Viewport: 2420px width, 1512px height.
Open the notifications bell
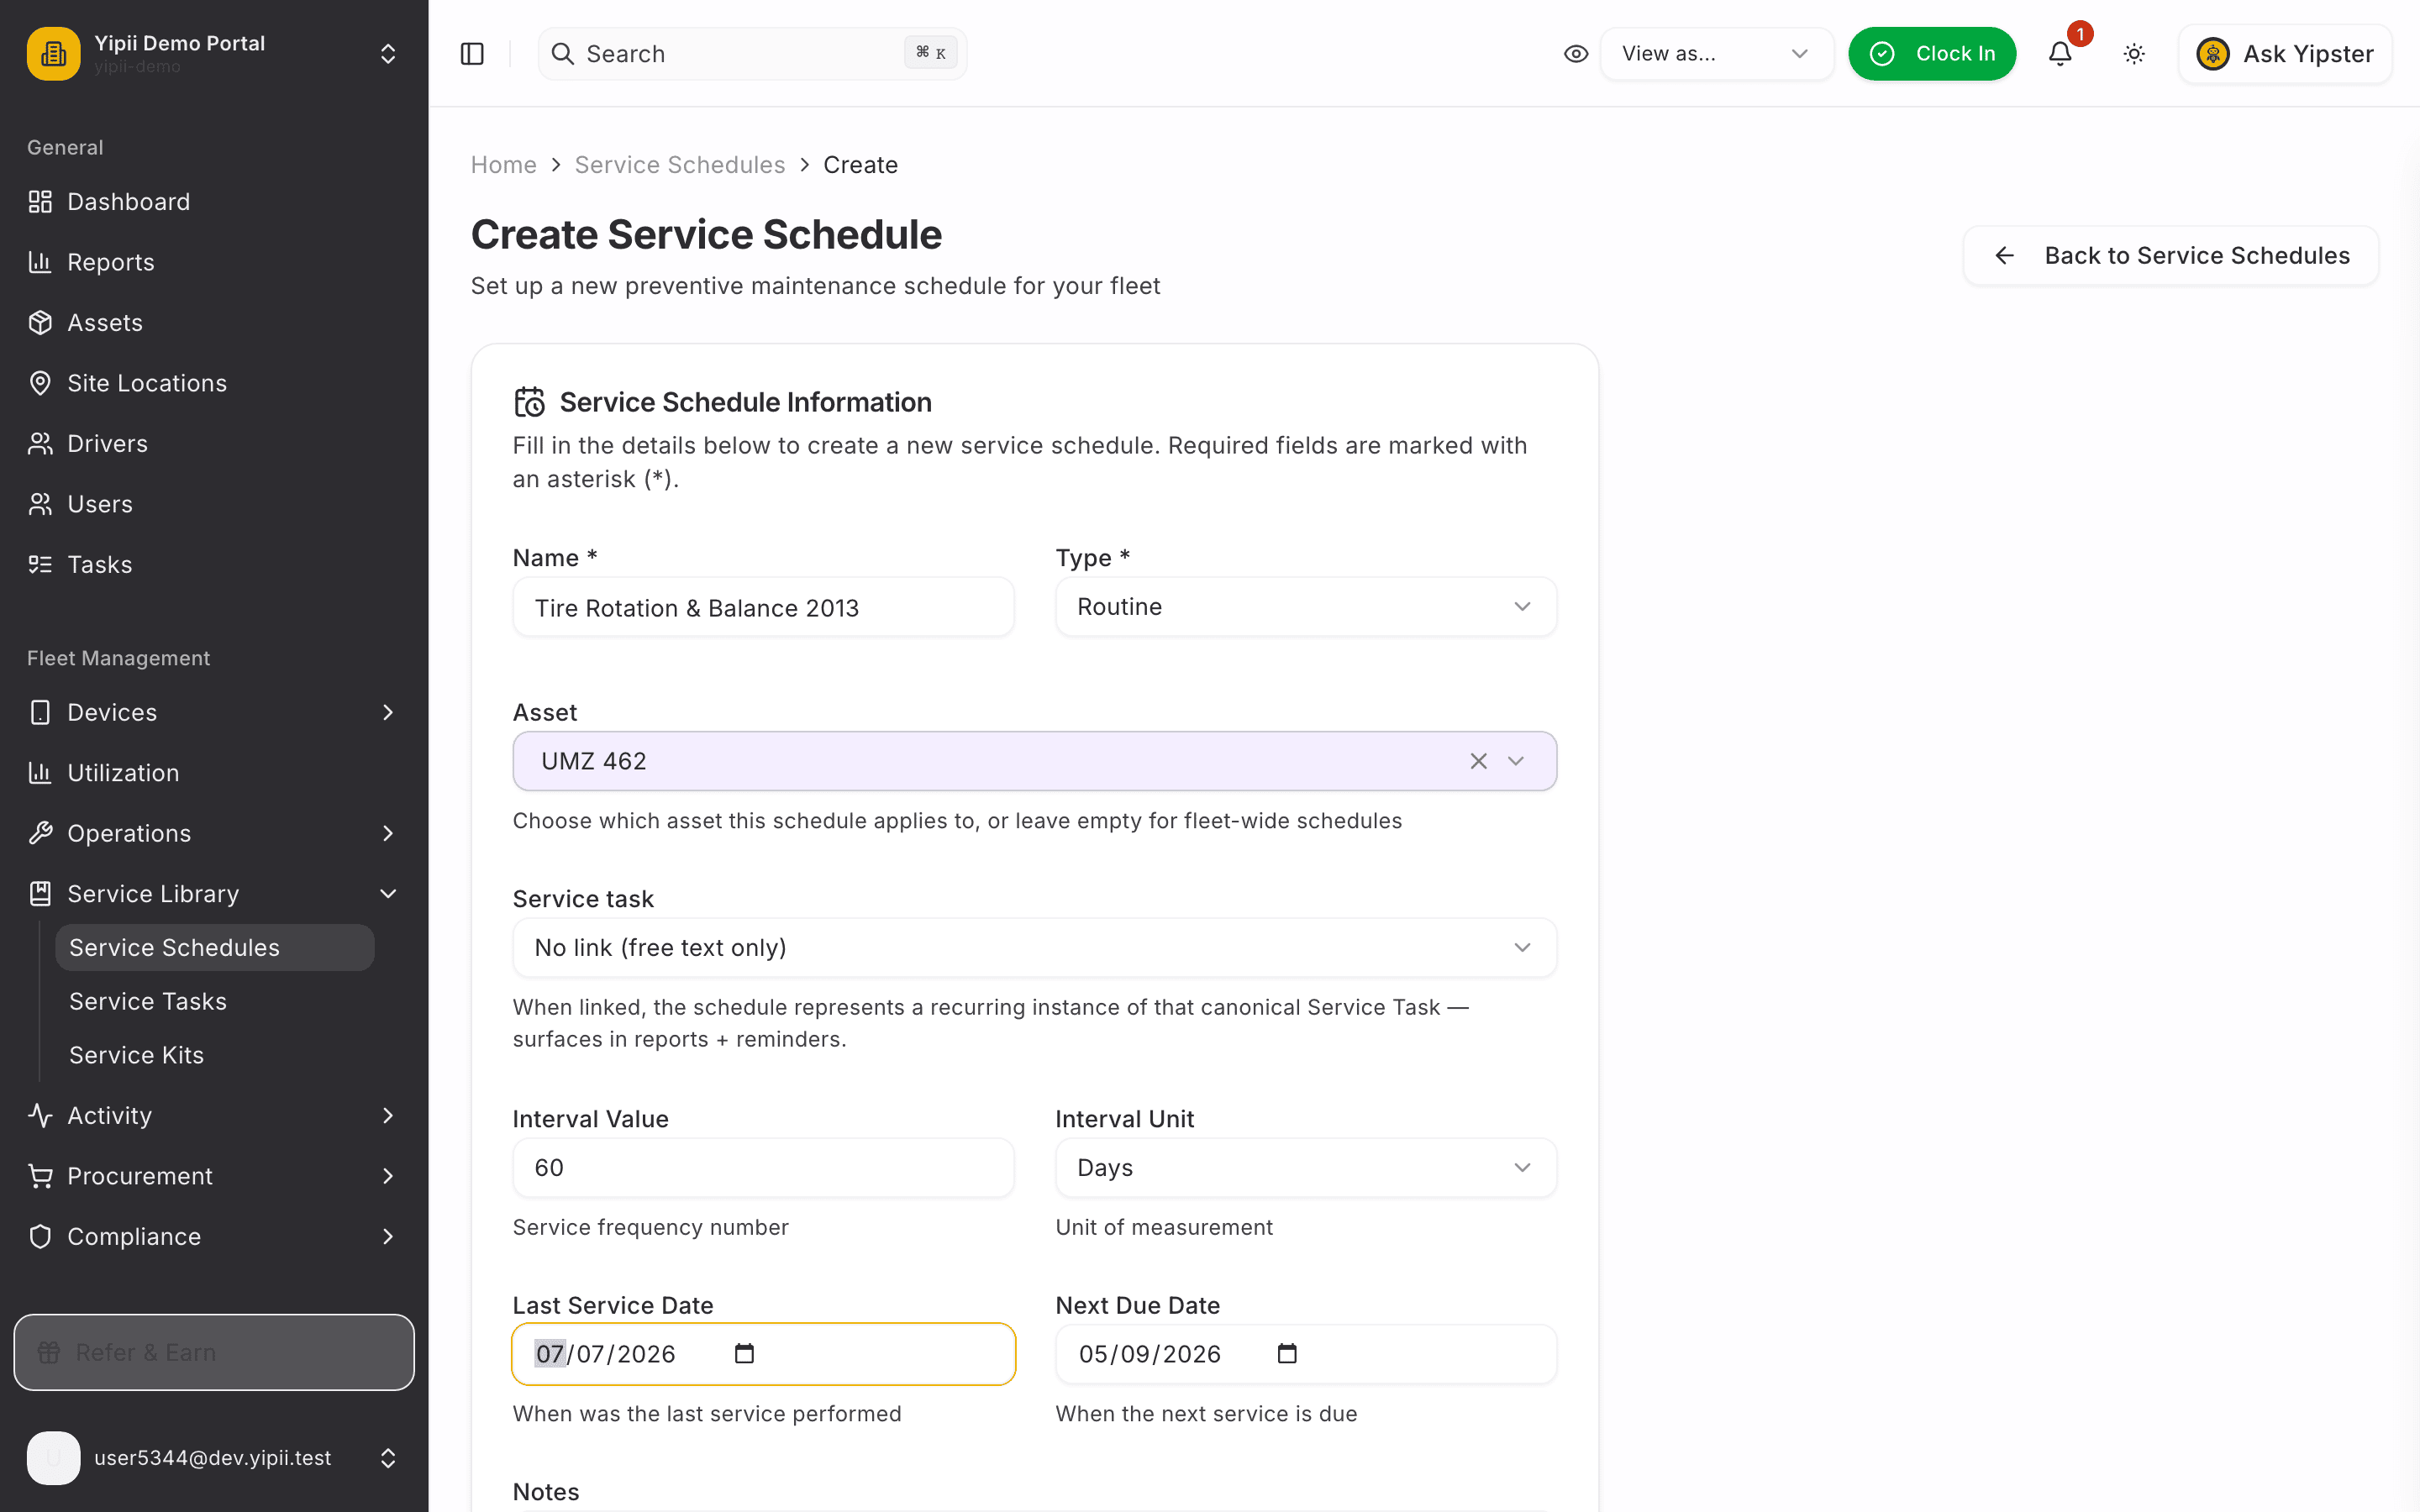tap(2060, 54)
